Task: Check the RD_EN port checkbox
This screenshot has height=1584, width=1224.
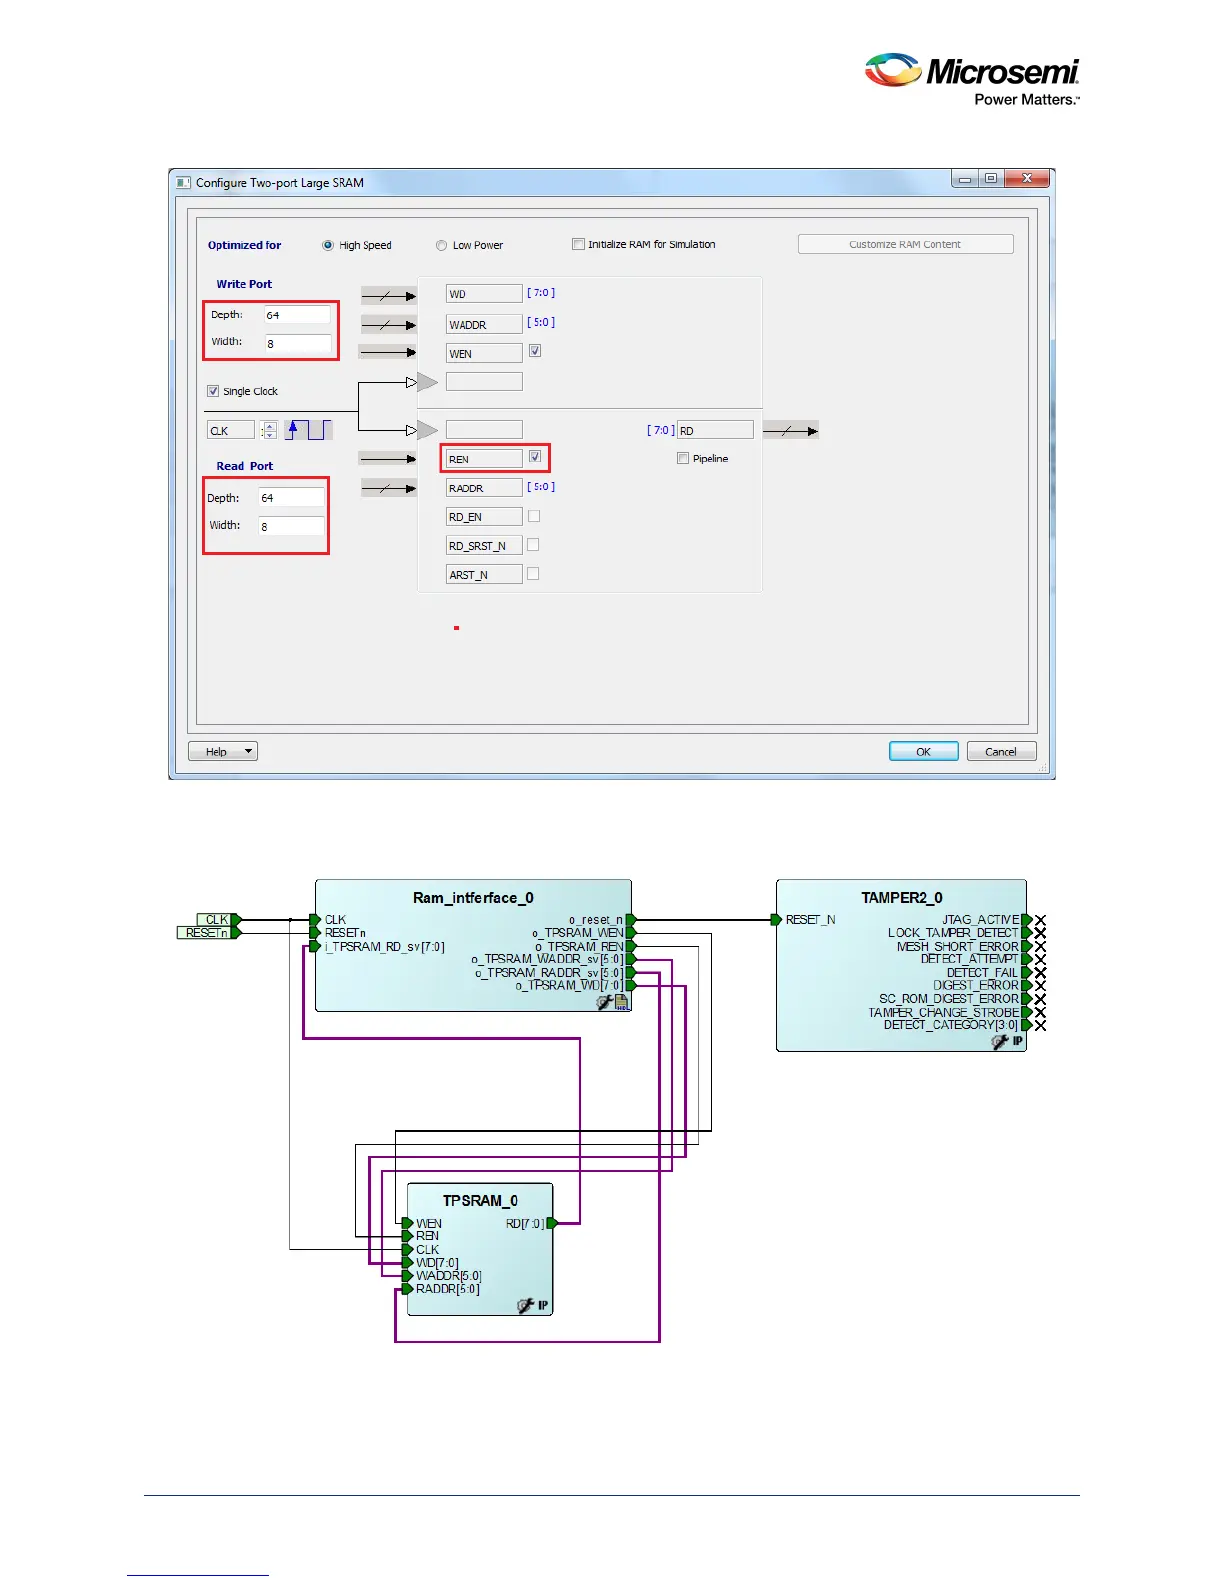Action: [x=534, y=516]
